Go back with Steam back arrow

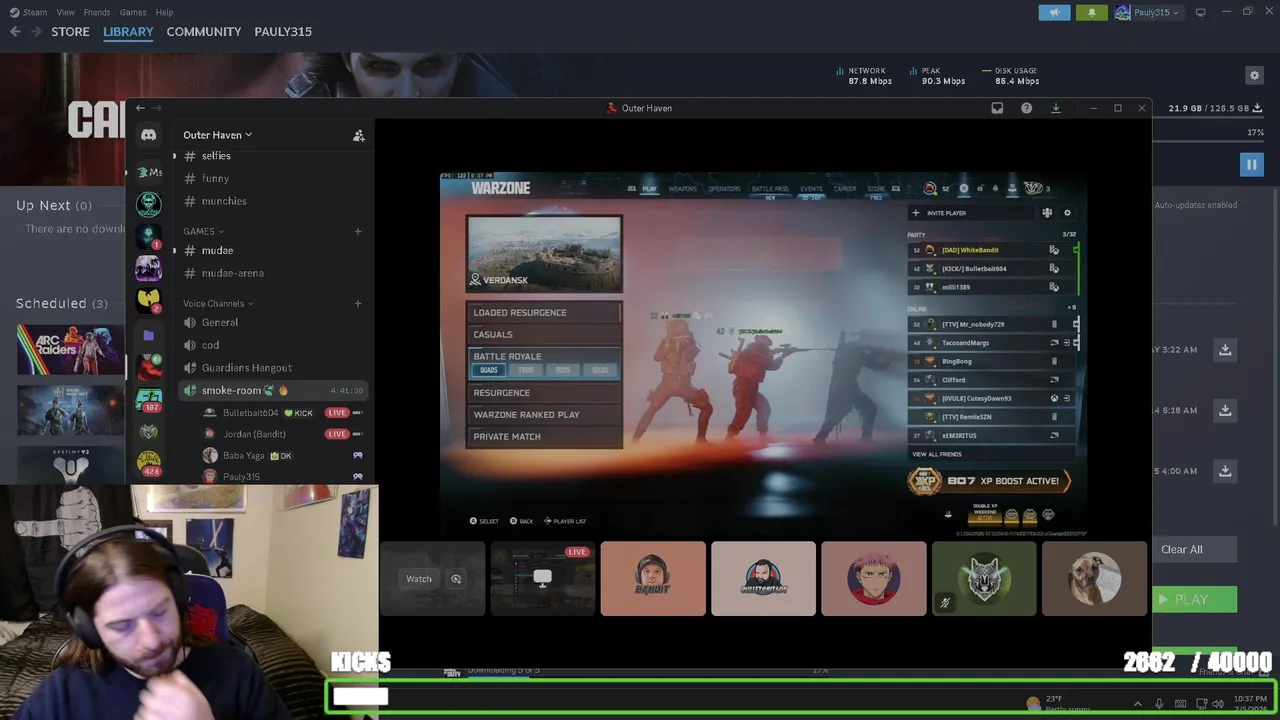pyautogui.click(x=15, y=31)
